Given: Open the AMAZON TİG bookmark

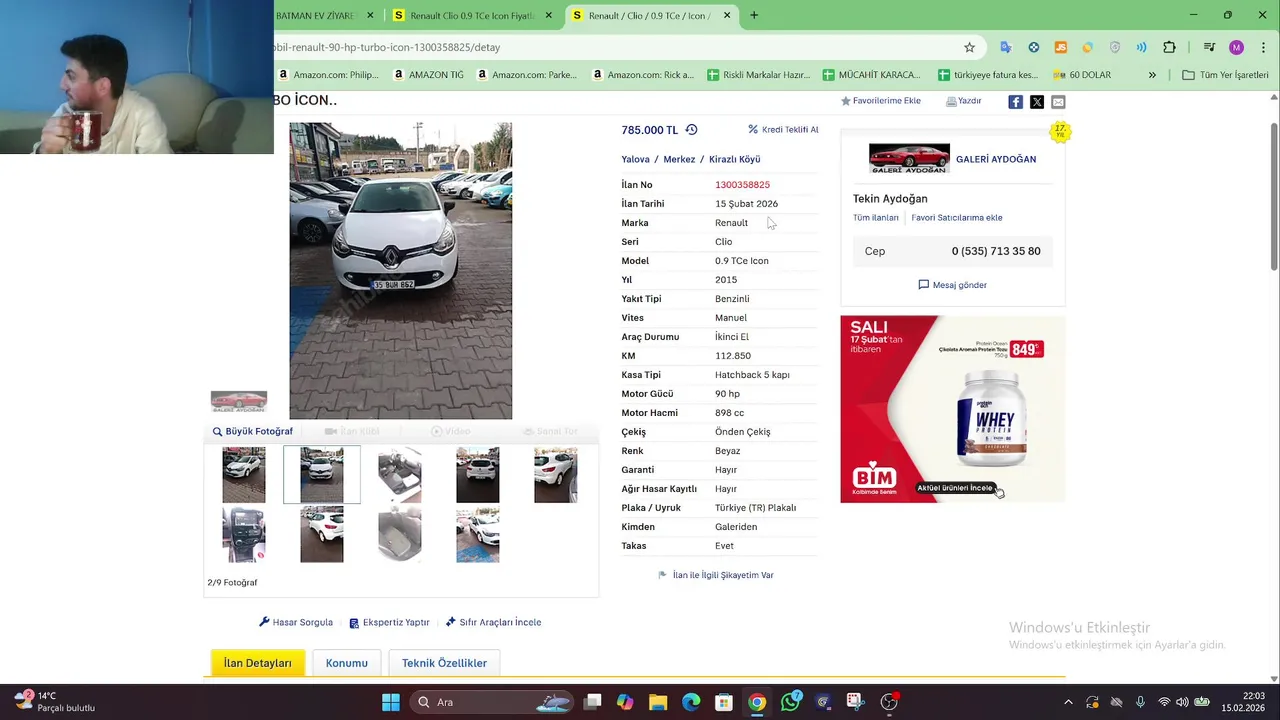Looking at the screenshot, I should (429, 75).
